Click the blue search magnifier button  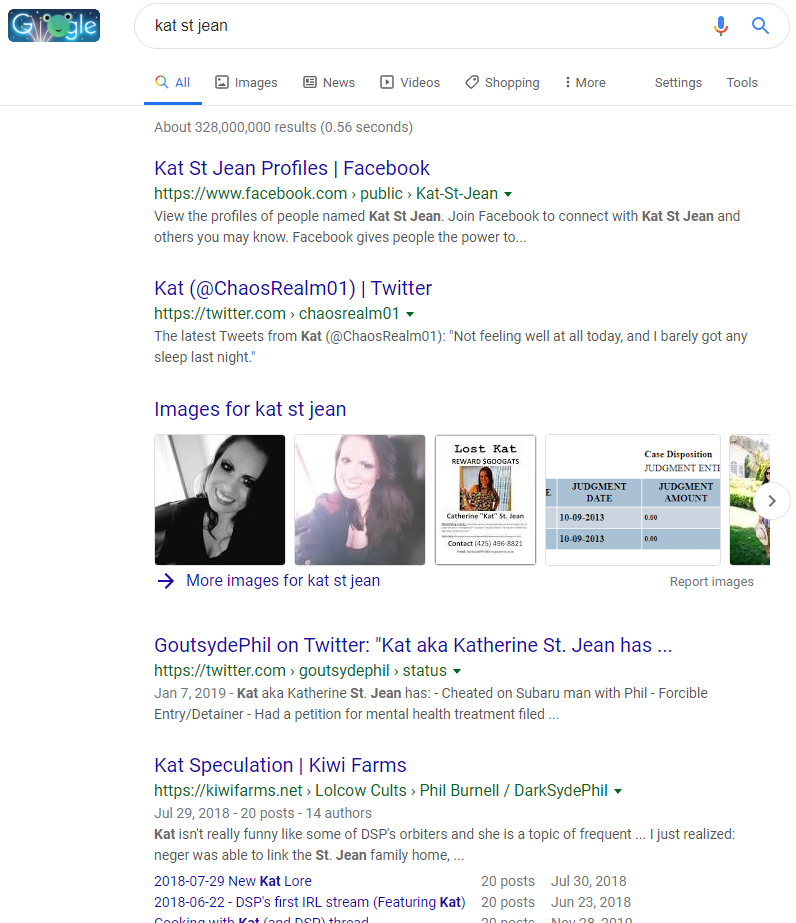tap(760, 26)
